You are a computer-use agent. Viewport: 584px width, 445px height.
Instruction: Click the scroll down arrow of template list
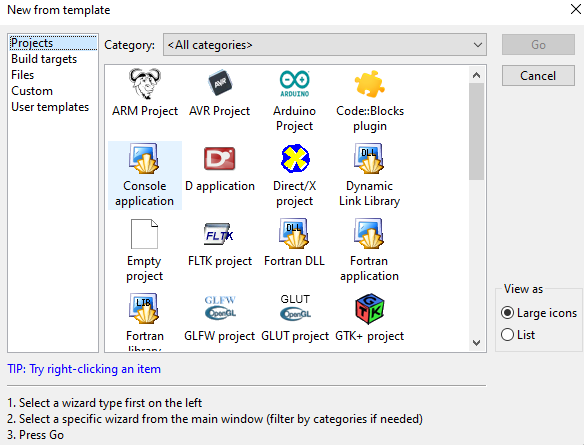[476, 342]
